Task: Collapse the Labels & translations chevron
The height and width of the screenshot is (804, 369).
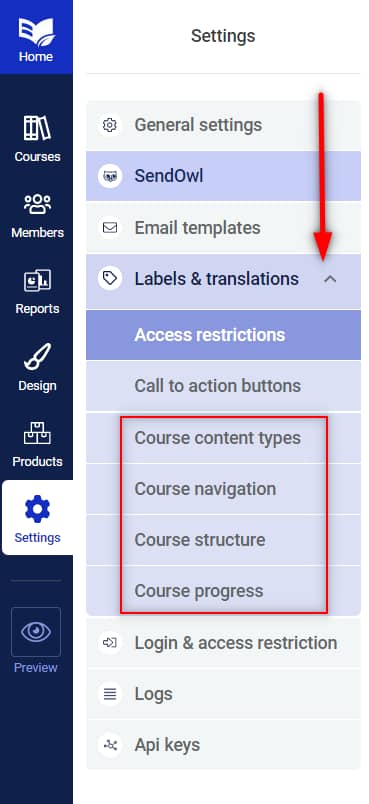Action: click(331, 279)
